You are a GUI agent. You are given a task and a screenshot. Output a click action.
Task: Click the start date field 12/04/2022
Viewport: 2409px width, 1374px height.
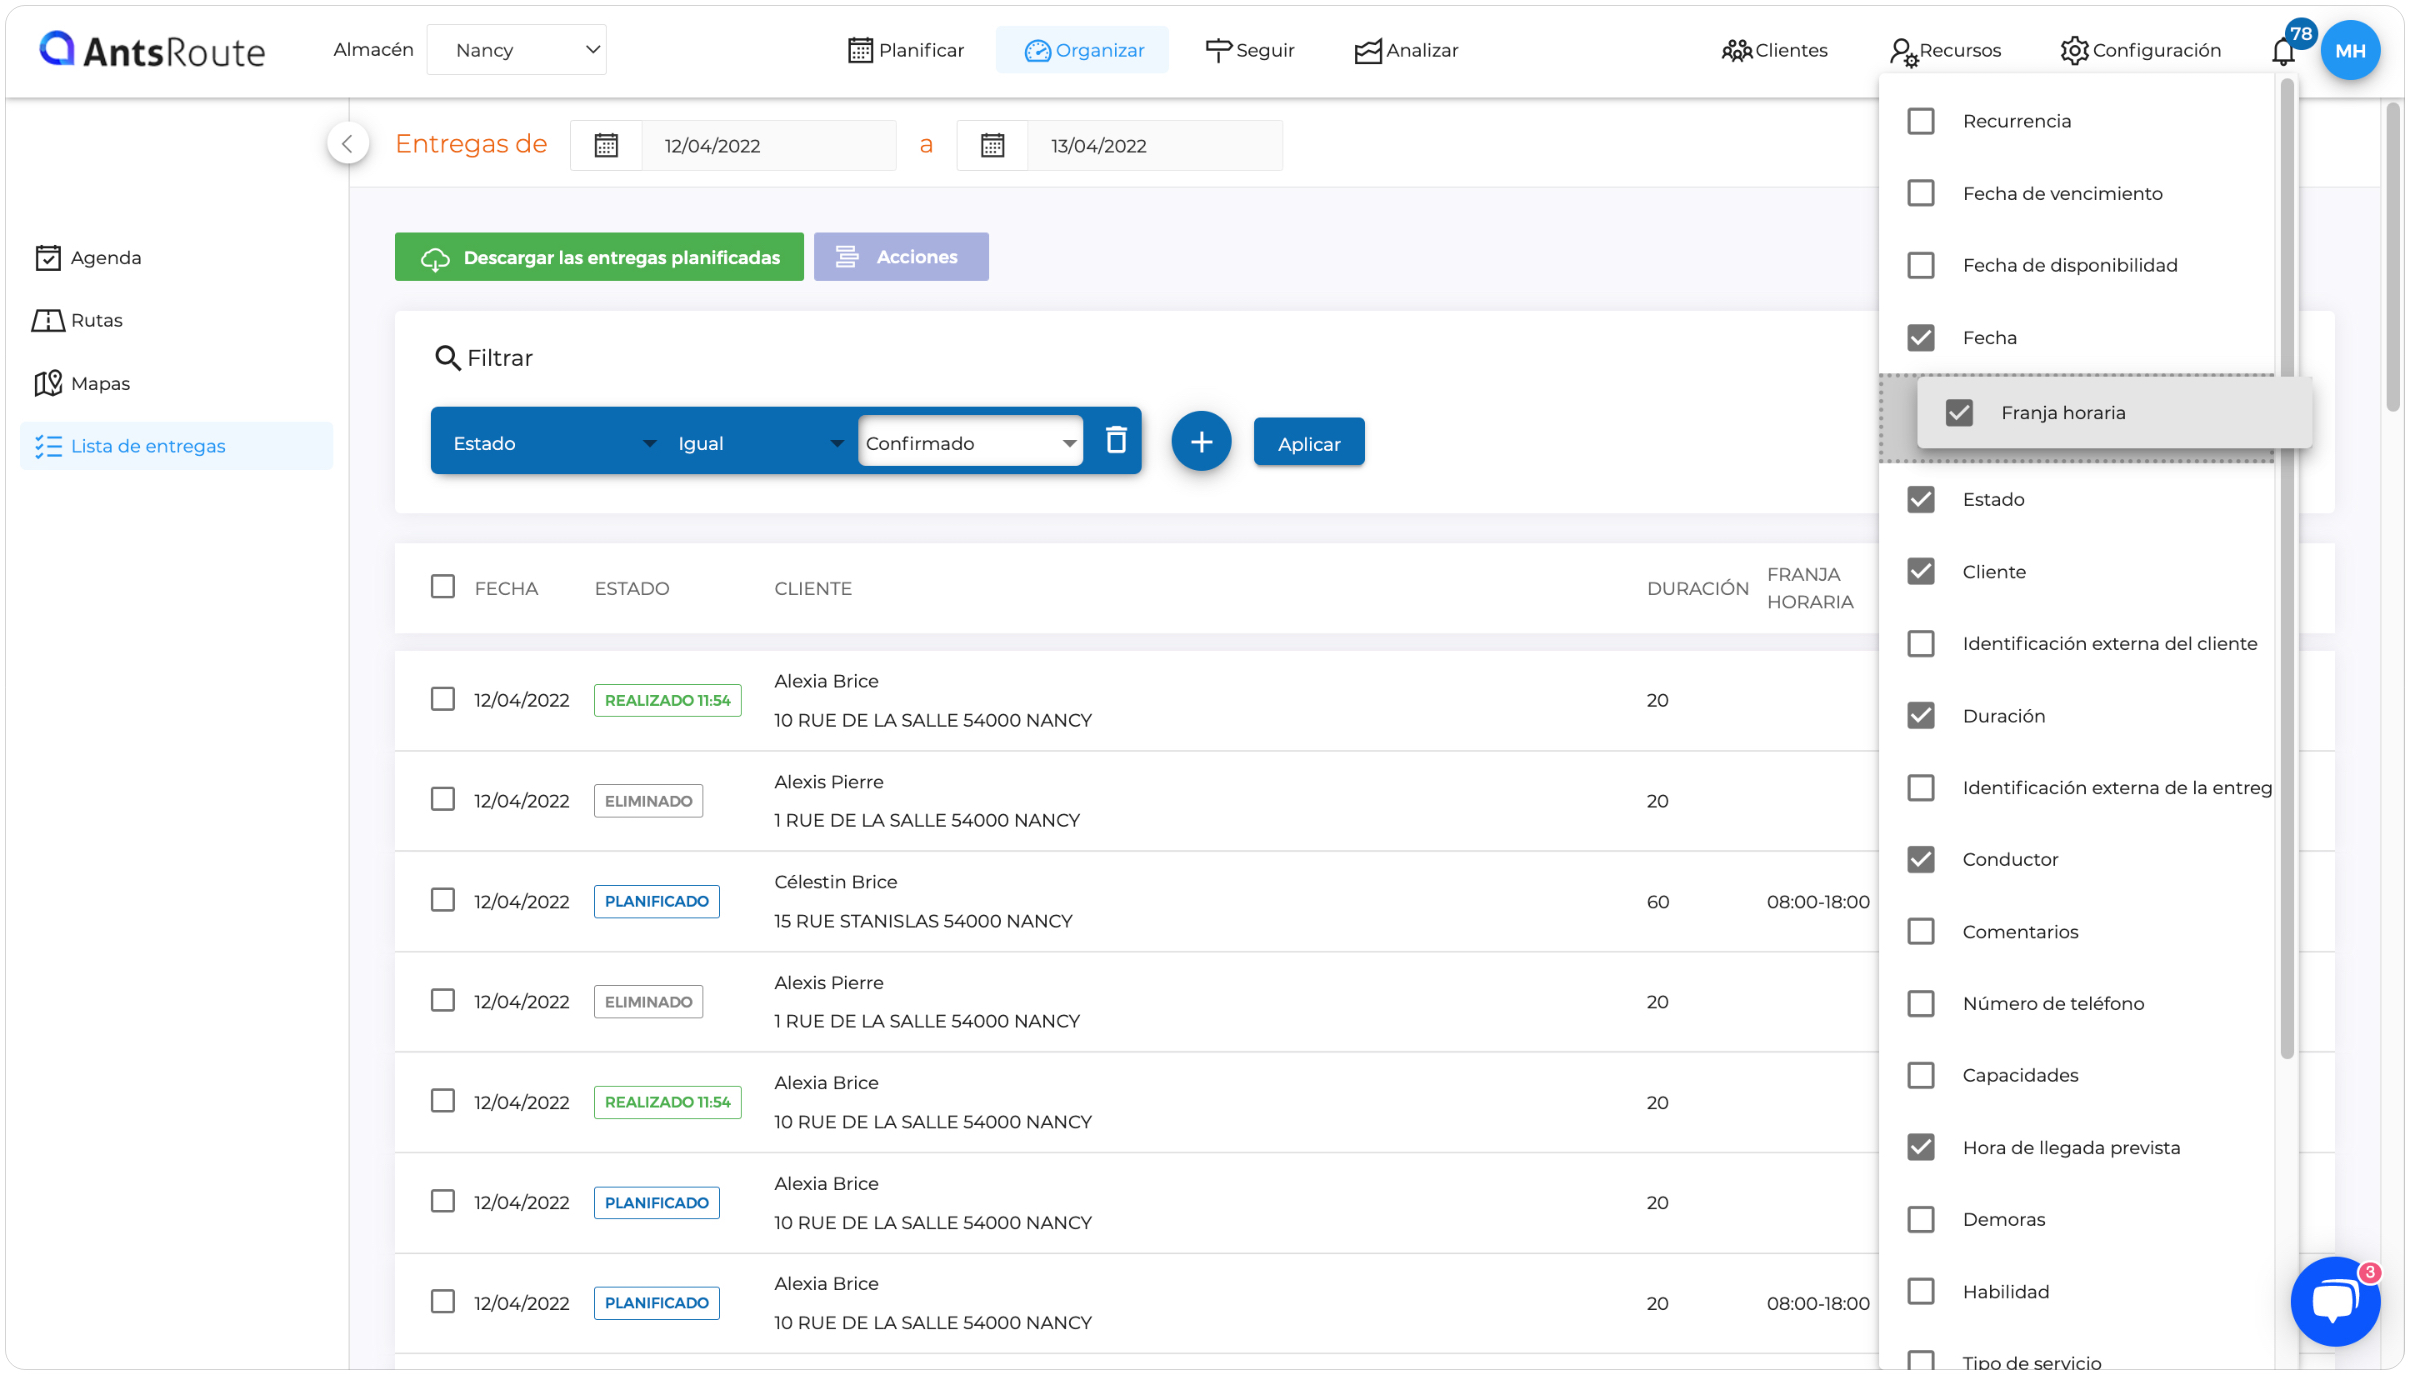click(768, 146)
